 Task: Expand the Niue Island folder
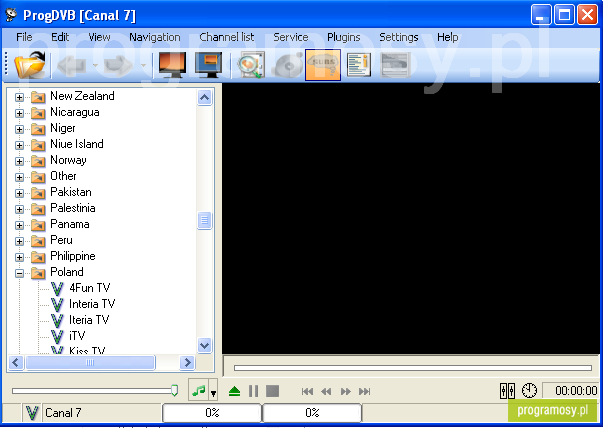[x=19, y=145]
